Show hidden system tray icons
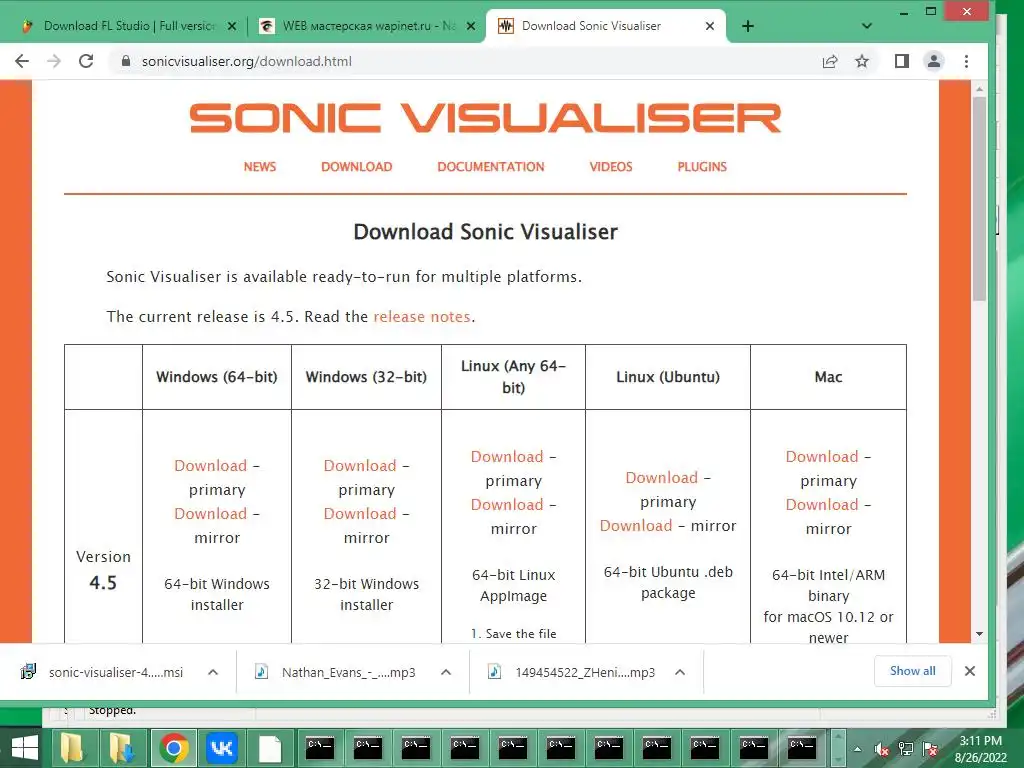 click(857, 749)
